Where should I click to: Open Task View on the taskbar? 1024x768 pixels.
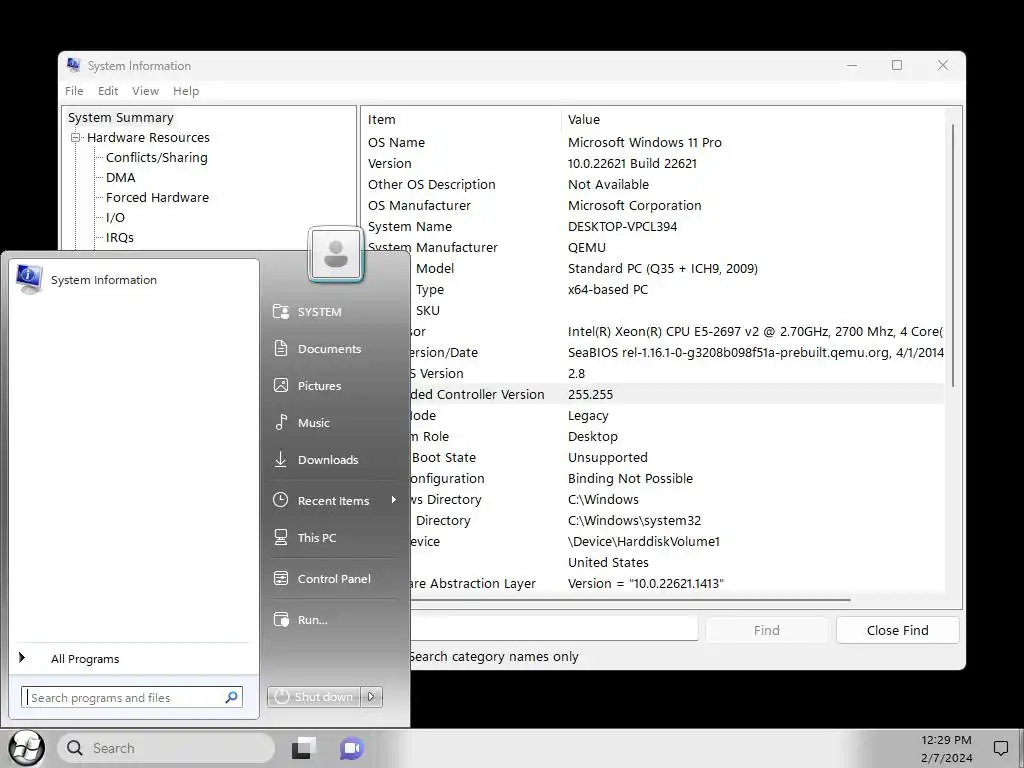(304, 748)
